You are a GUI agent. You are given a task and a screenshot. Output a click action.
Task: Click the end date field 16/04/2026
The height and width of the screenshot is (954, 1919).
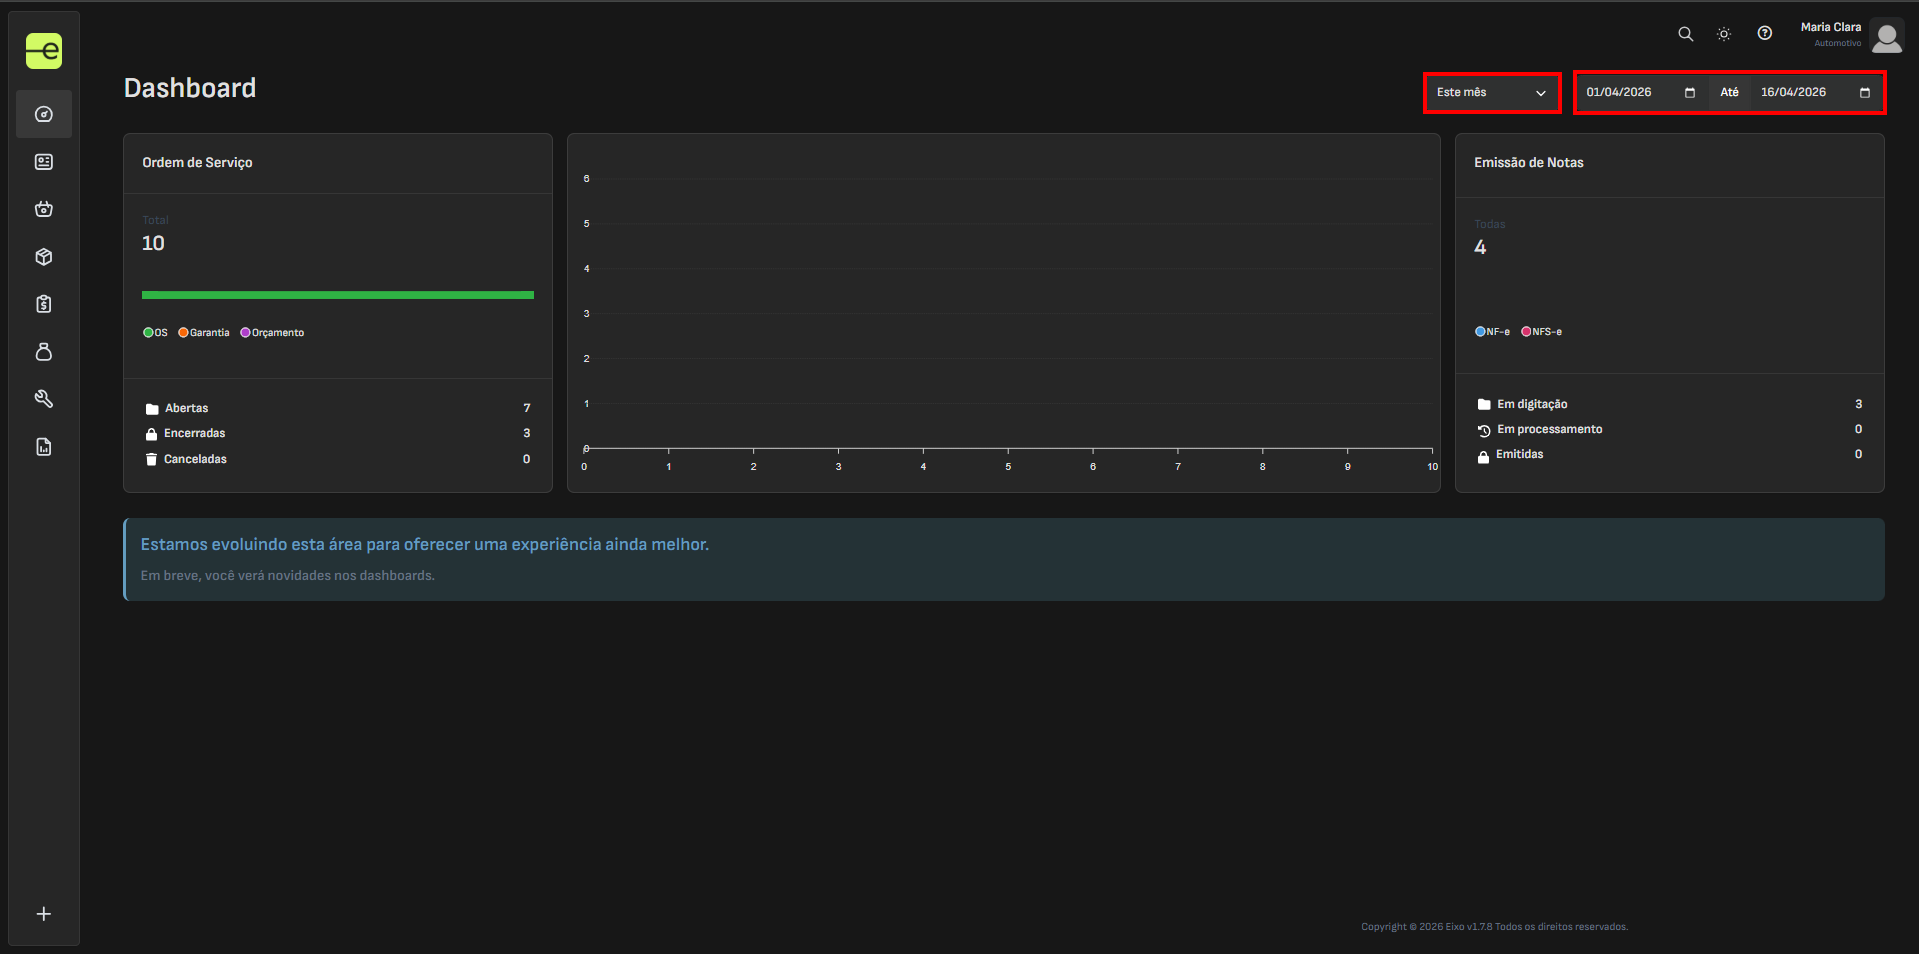pyautogui.click(x=1816, y=92)
